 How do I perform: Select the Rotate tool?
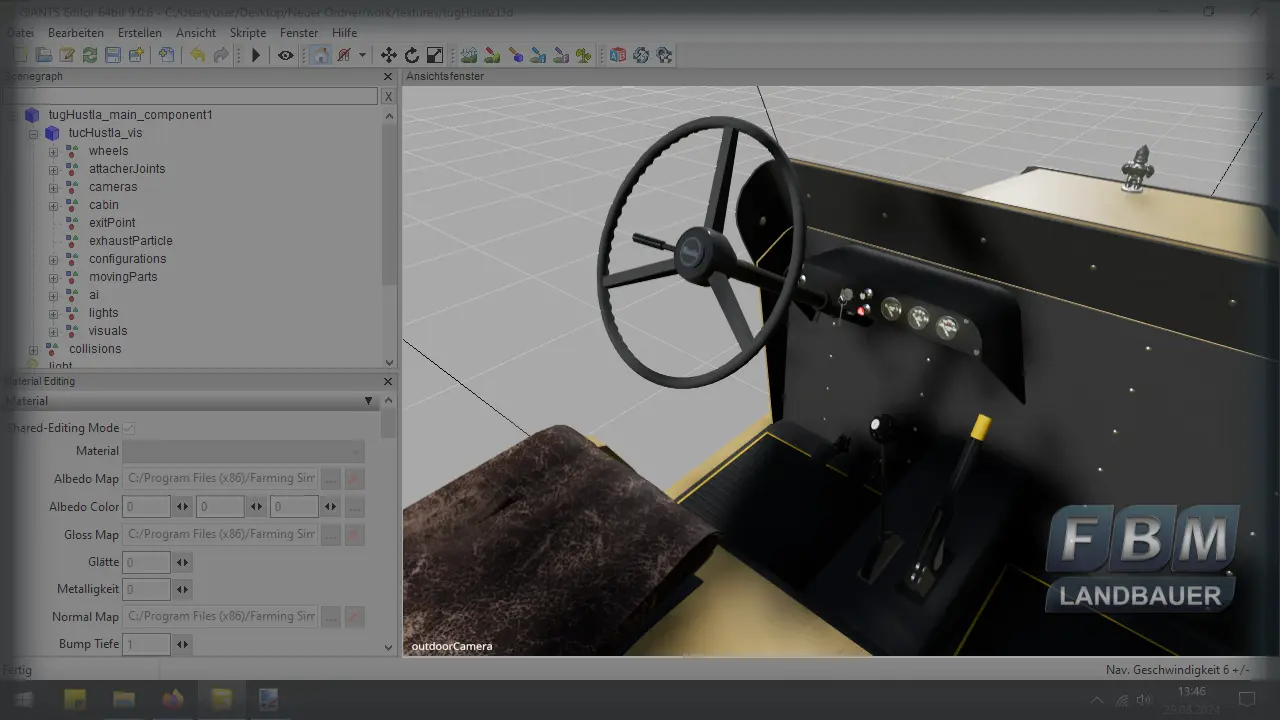point(412,55)
